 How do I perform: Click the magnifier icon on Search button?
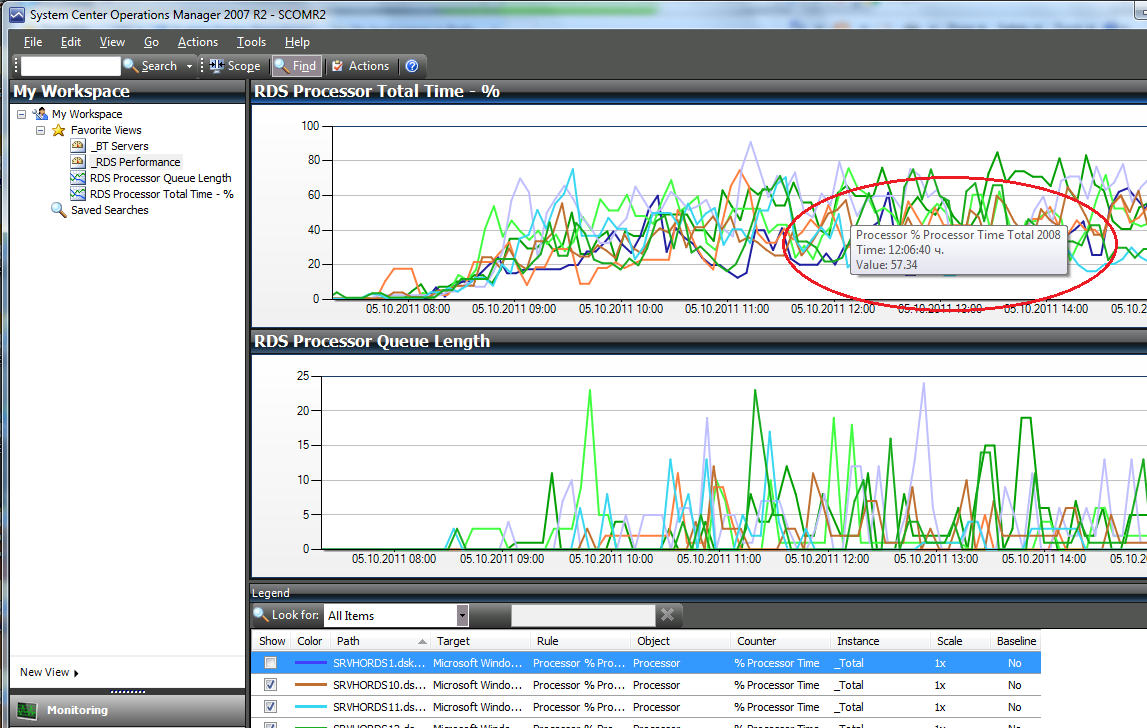[131, 66]
